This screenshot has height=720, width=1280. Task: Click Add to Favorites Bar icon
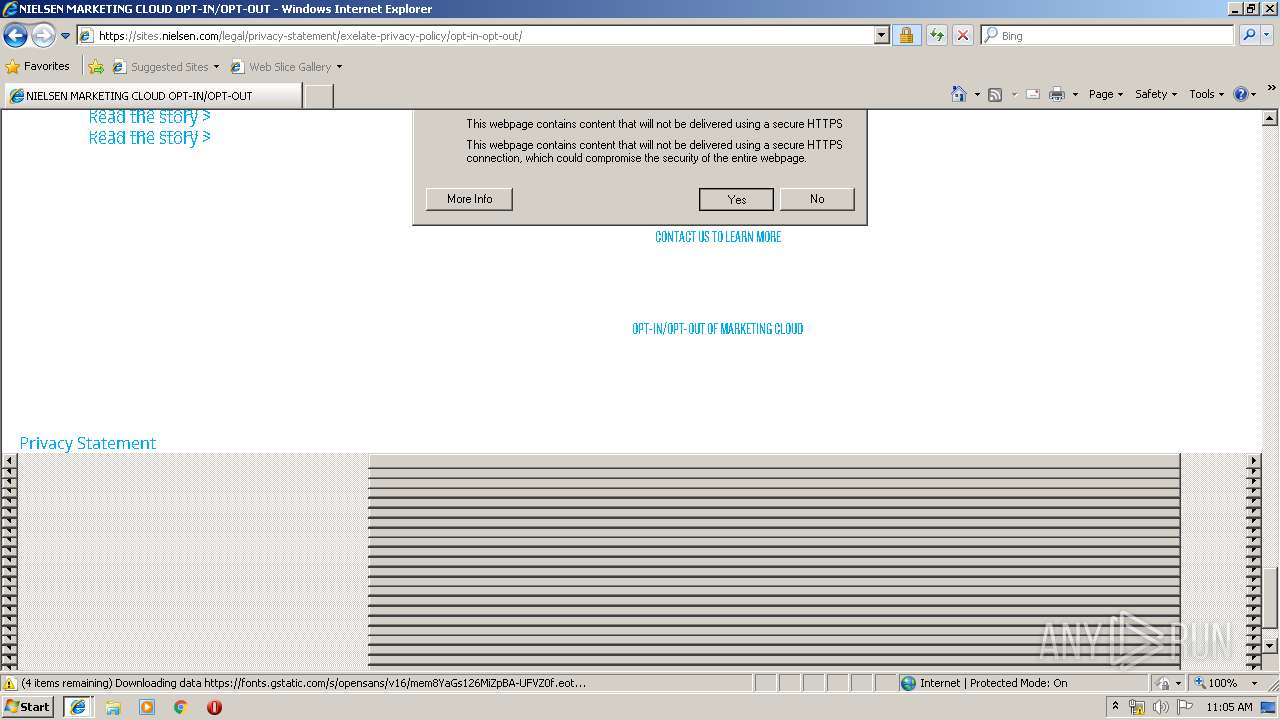[96, 67]
